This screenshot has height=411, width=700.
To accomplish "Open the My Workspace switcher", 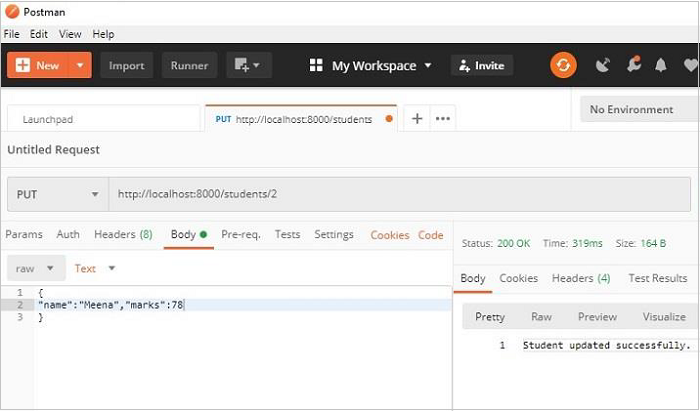I will coord(371,65).
